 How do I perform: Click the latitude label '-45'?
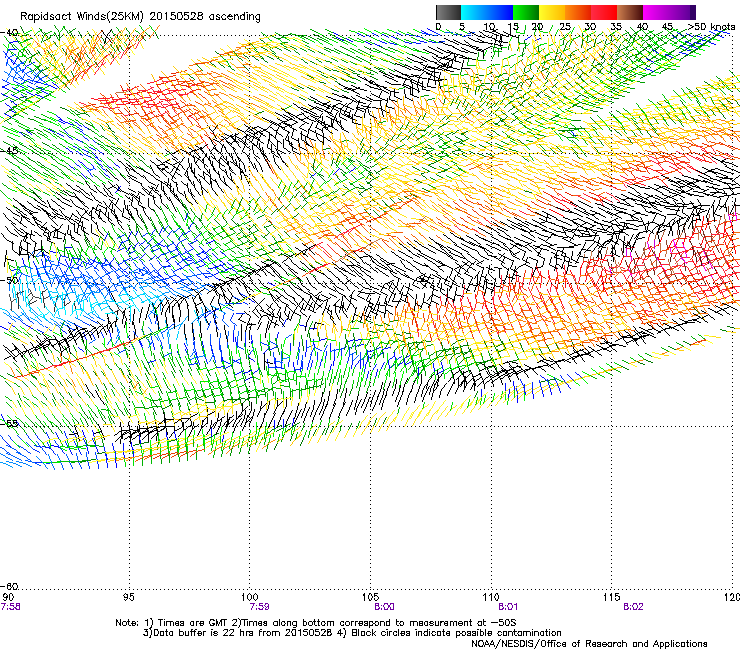pyautogui.click(x=9, y=151)
